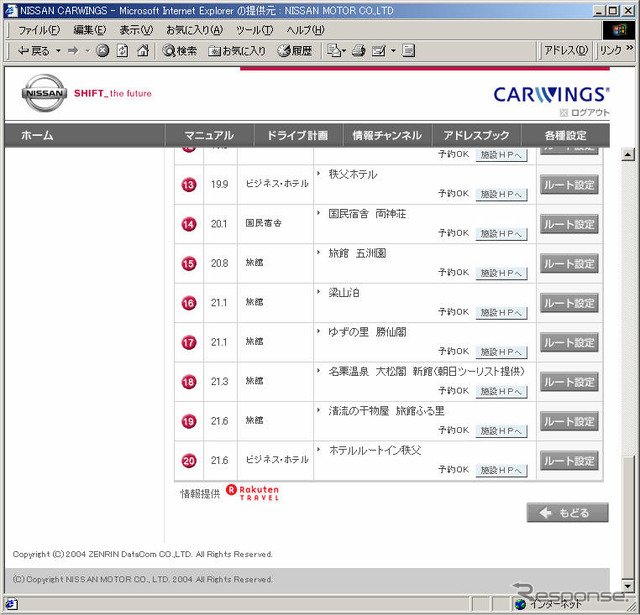Image resolution: width=640 pixels, height=615 pixels.
Task: Click the Forward arrow toolbar icon
Action: point(73,51)
